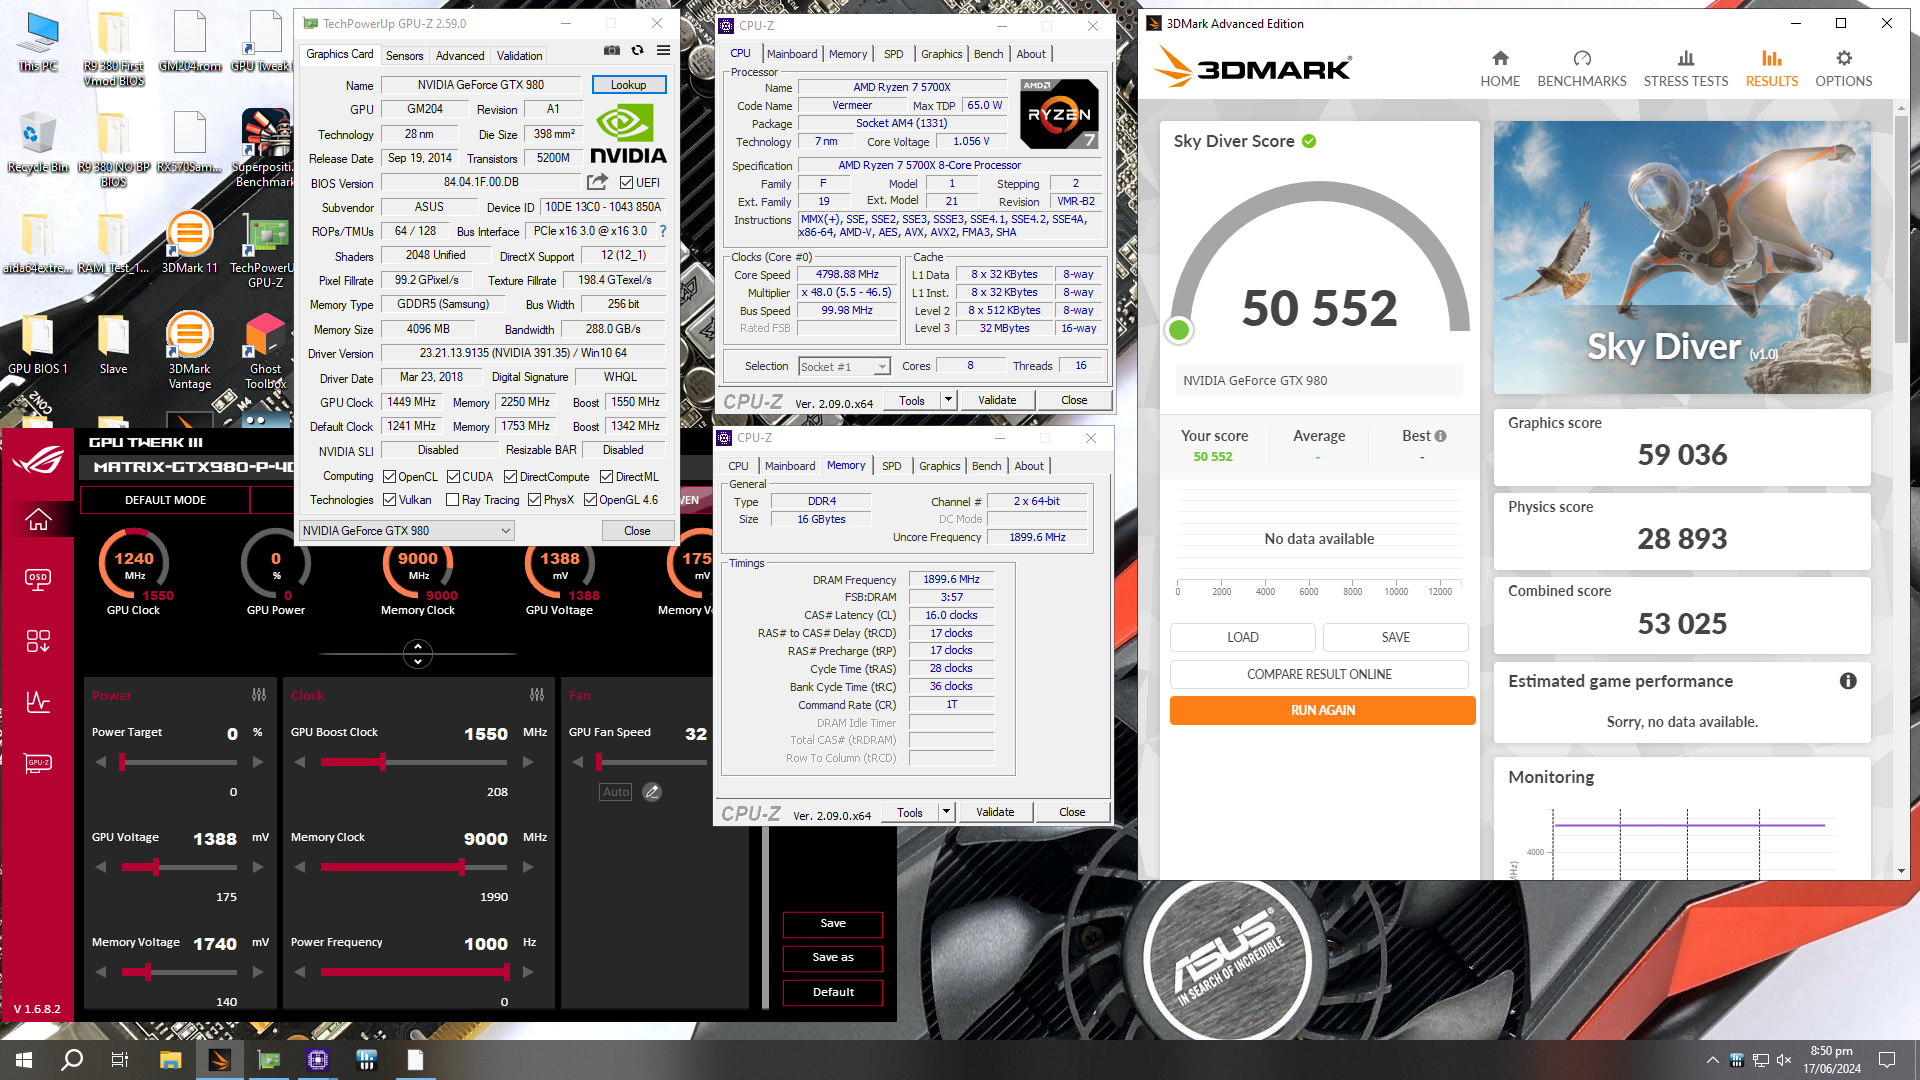Open the GPU Tweak III home icon
1920x1080 pixels.
tap(38, 520)
